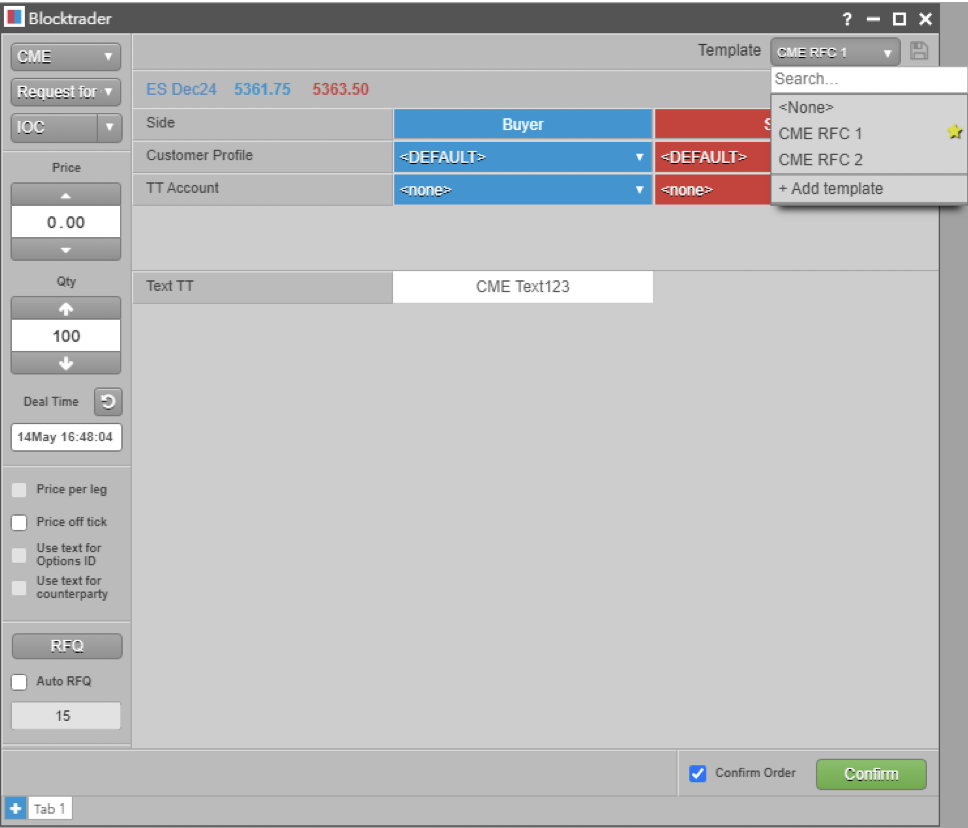Mark CME RFC 1 favorite star

point(954,132)
